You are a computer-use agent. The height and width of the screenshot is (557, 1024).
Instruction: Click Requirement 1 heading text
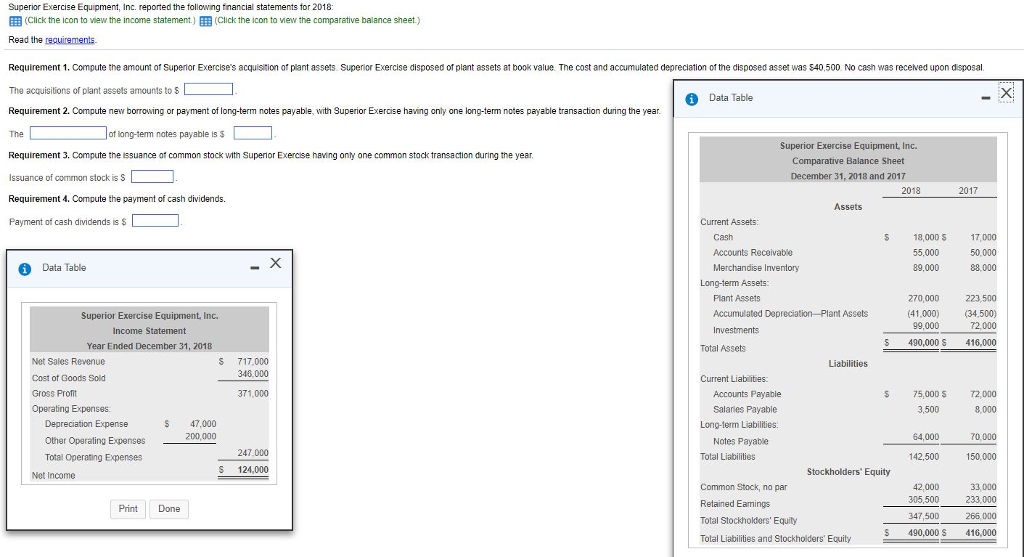pyautogui.click(x=39, y=67)
